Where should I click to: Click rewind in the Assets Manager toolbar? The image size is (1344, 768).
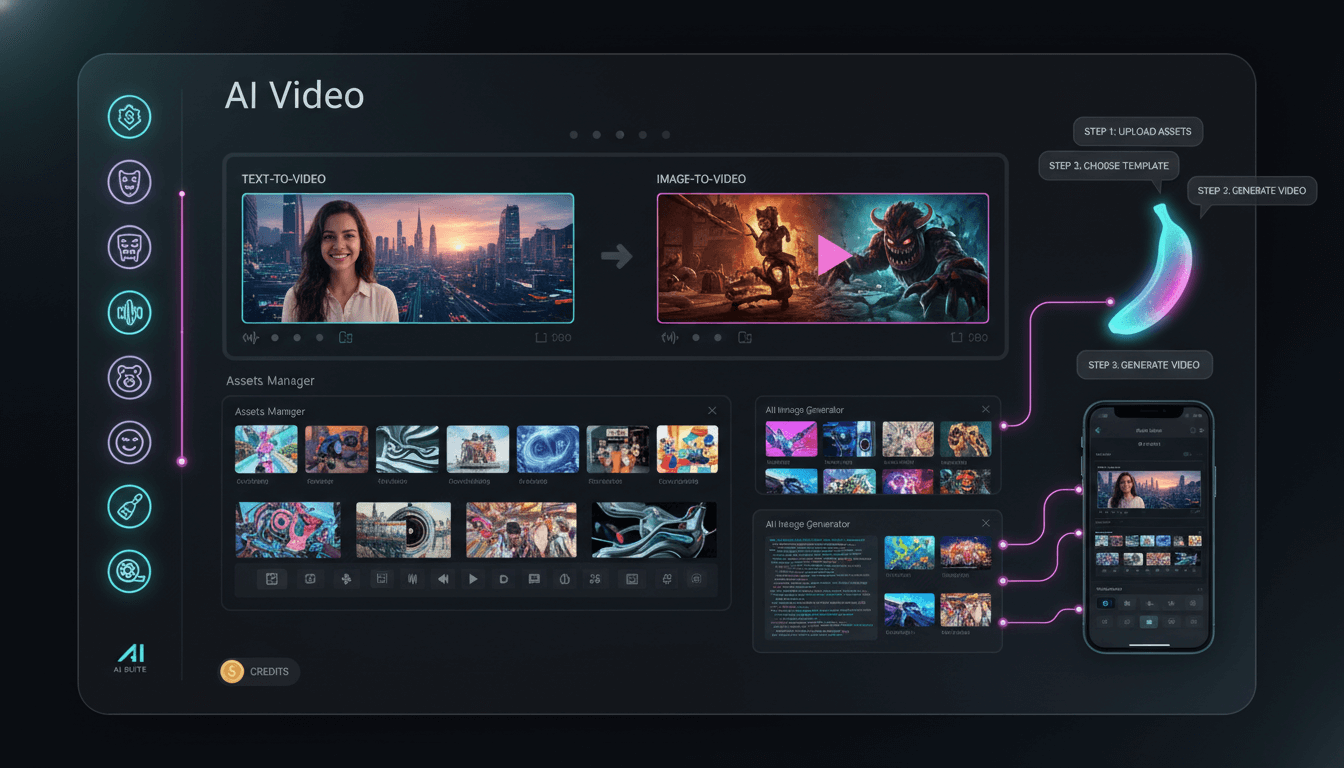click(442, 579)
